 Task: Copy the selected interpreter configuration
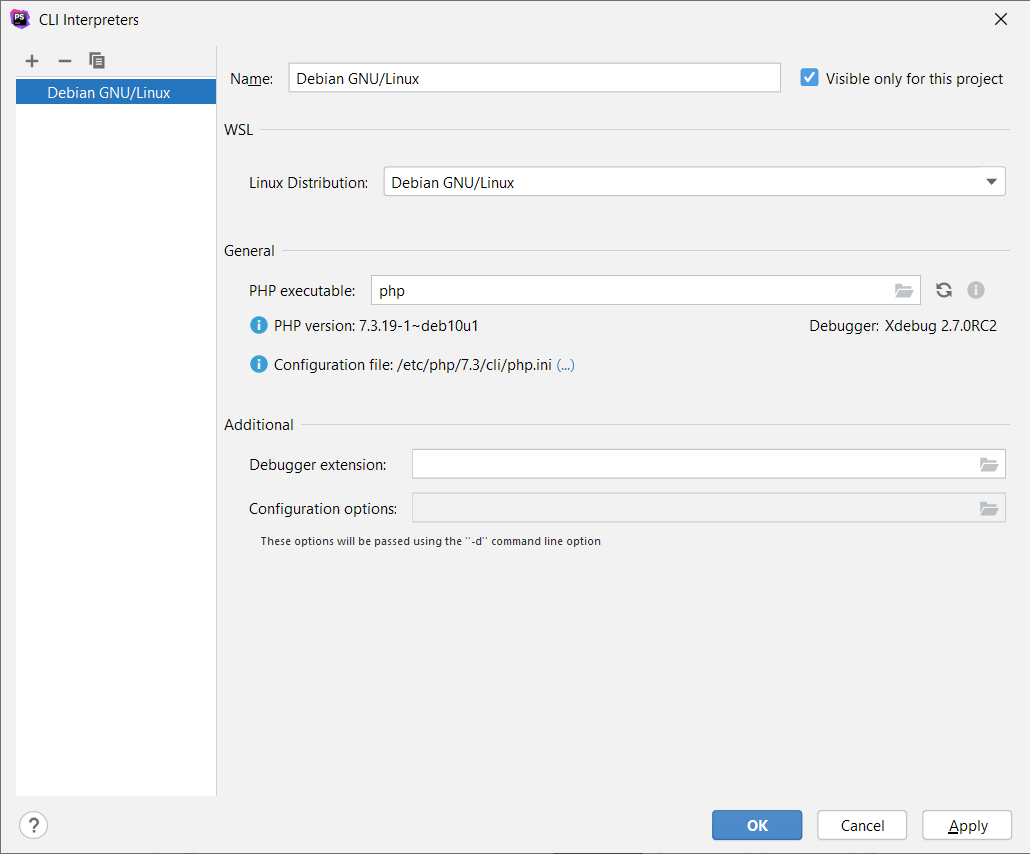click(x=97, y=60)
